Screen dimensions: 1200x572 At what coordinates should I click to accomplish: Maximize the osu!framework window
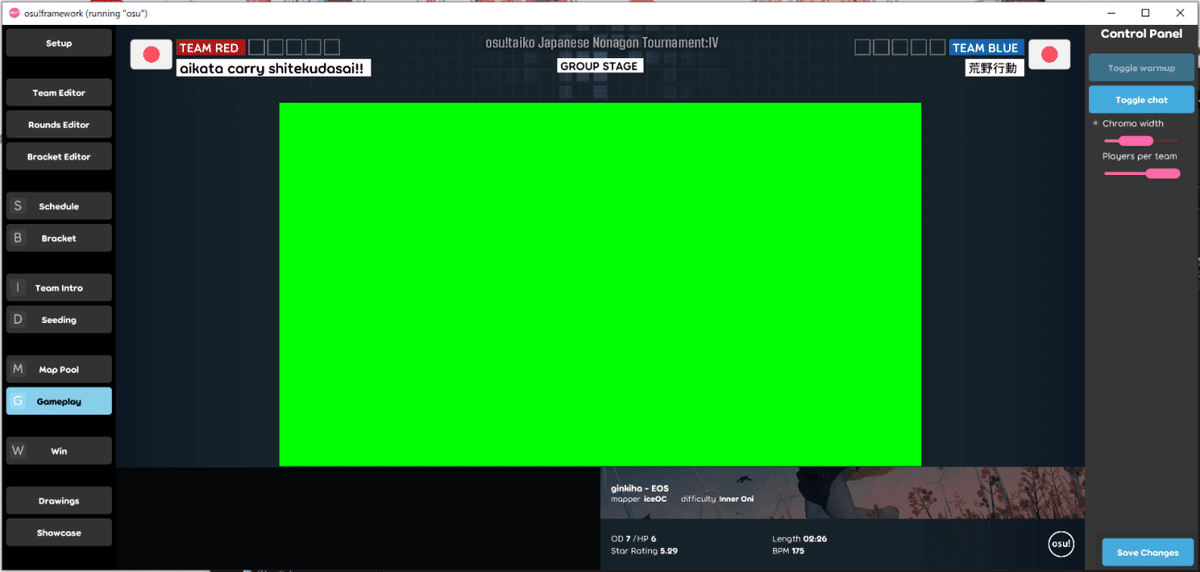coord(1145,12)
